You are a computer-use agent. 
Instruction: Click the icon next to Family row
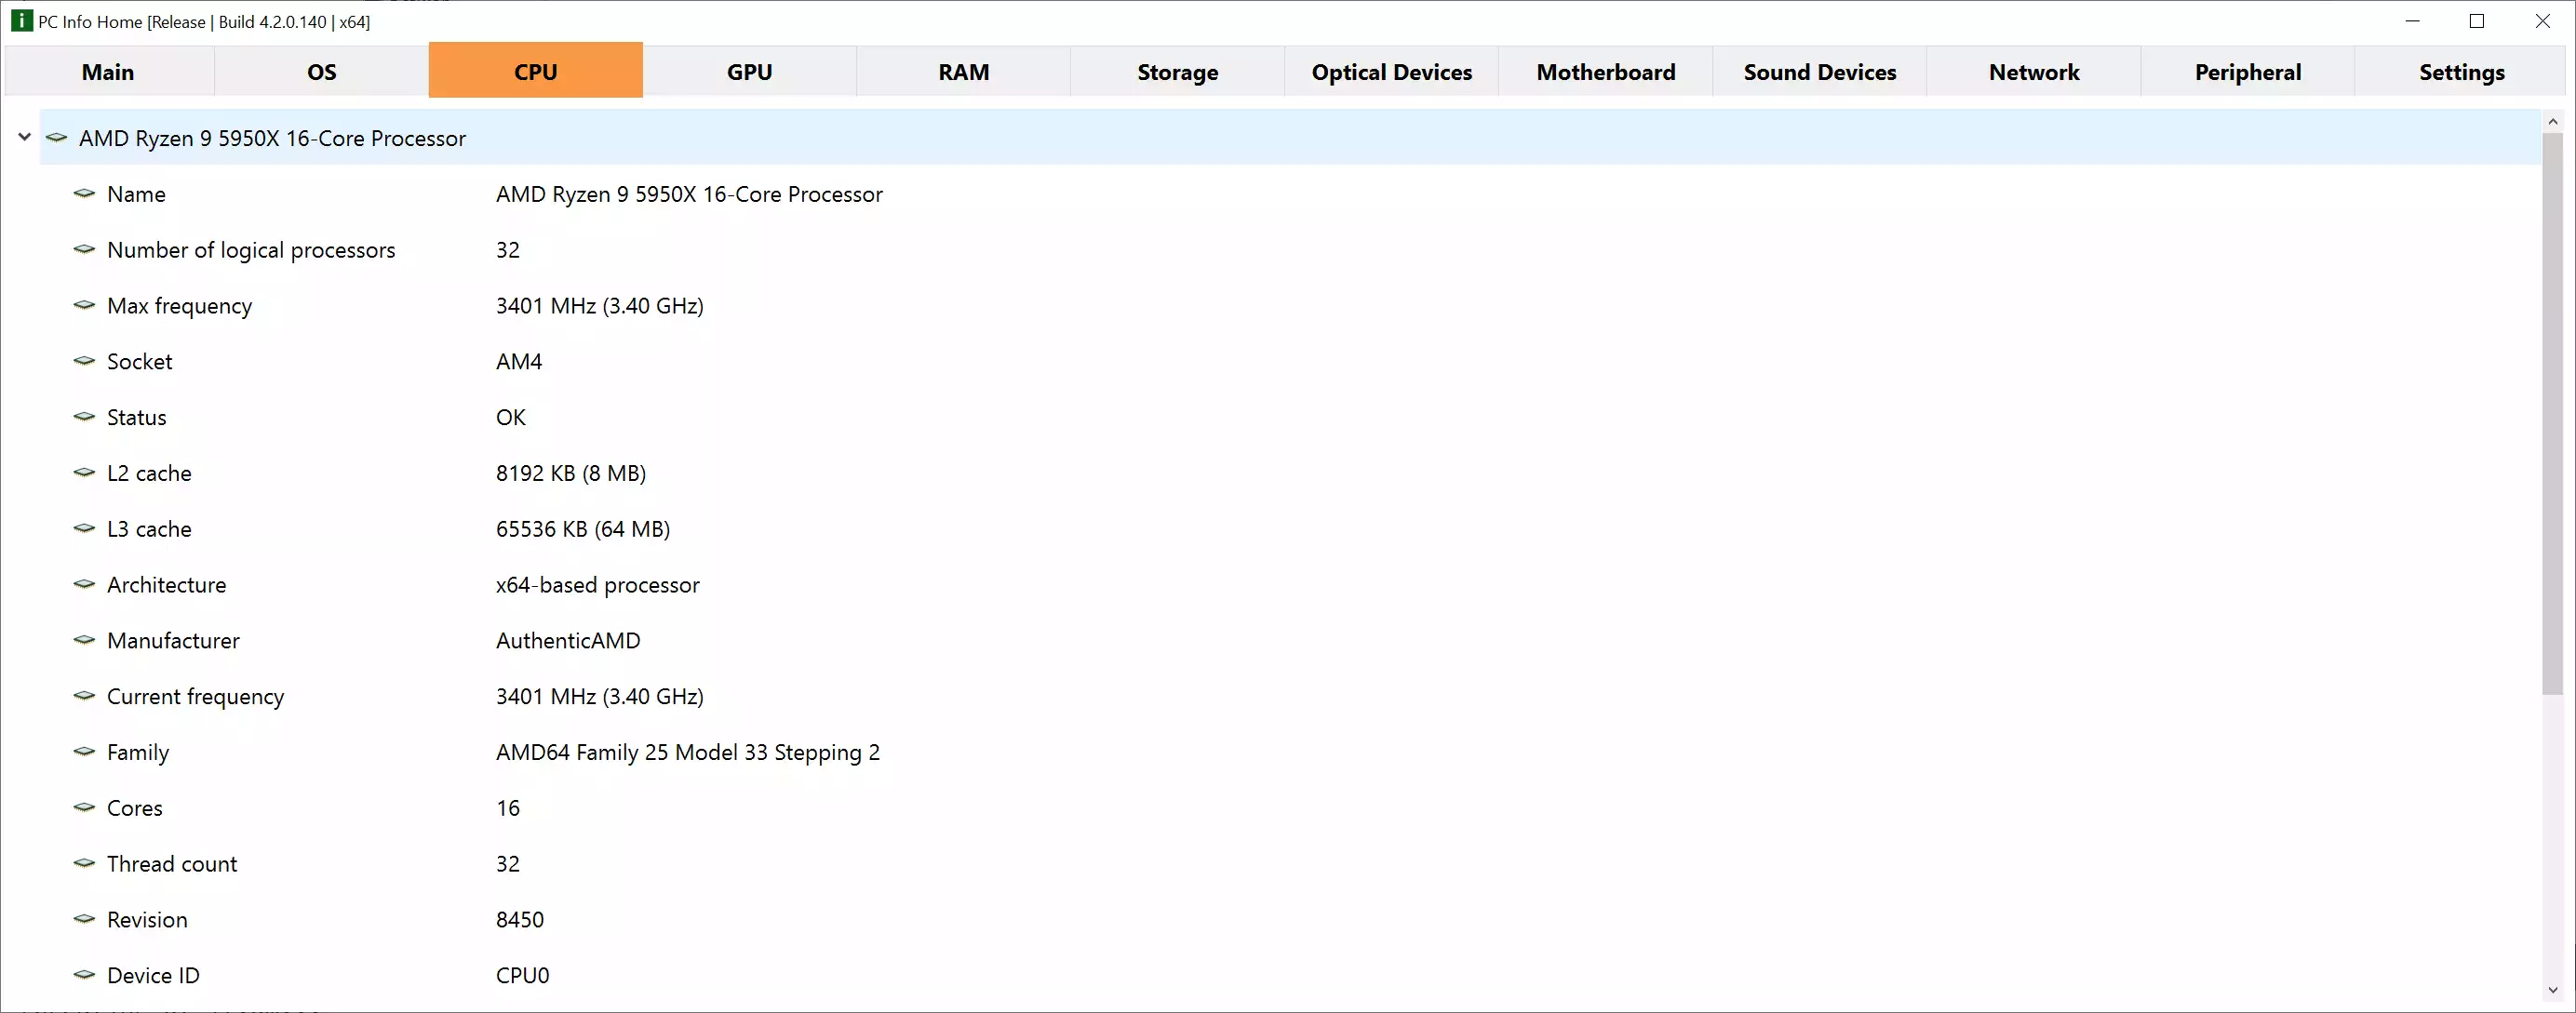[84, 751]
